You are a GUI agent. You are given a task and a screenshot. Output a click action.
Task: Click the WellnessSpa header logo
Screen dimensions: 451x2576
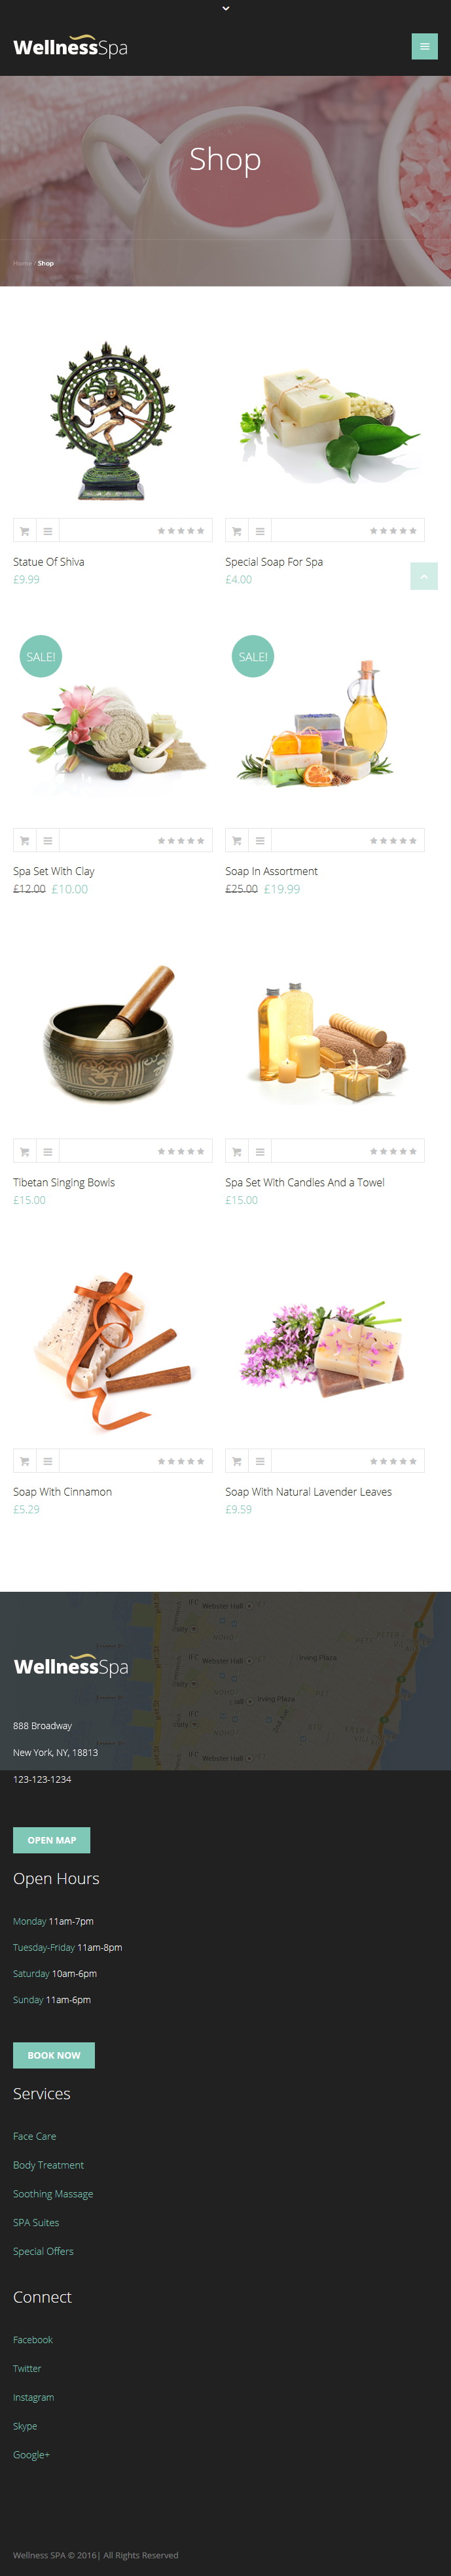point(70,46)
